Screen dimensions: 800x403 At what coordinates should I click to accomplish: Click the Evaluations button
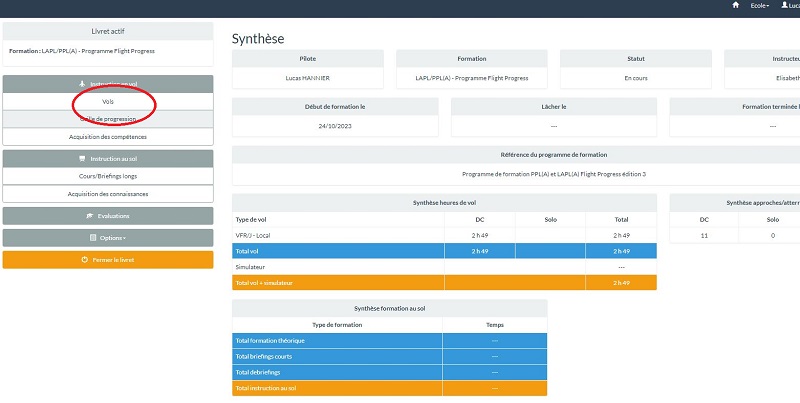108,216
